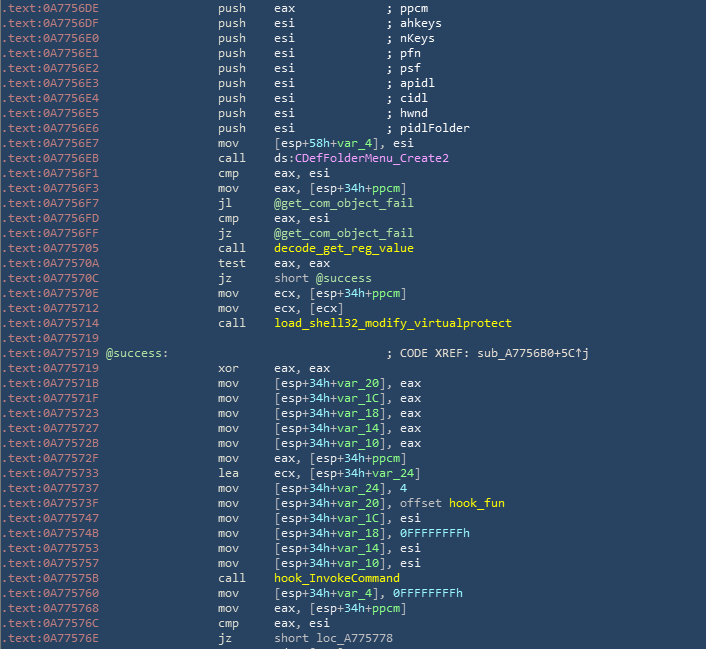This screenshot has height=649, width=706.
Task: Open the decode_get_reg_value function reference
Action: pyautogui.click(x=343, y=248)
